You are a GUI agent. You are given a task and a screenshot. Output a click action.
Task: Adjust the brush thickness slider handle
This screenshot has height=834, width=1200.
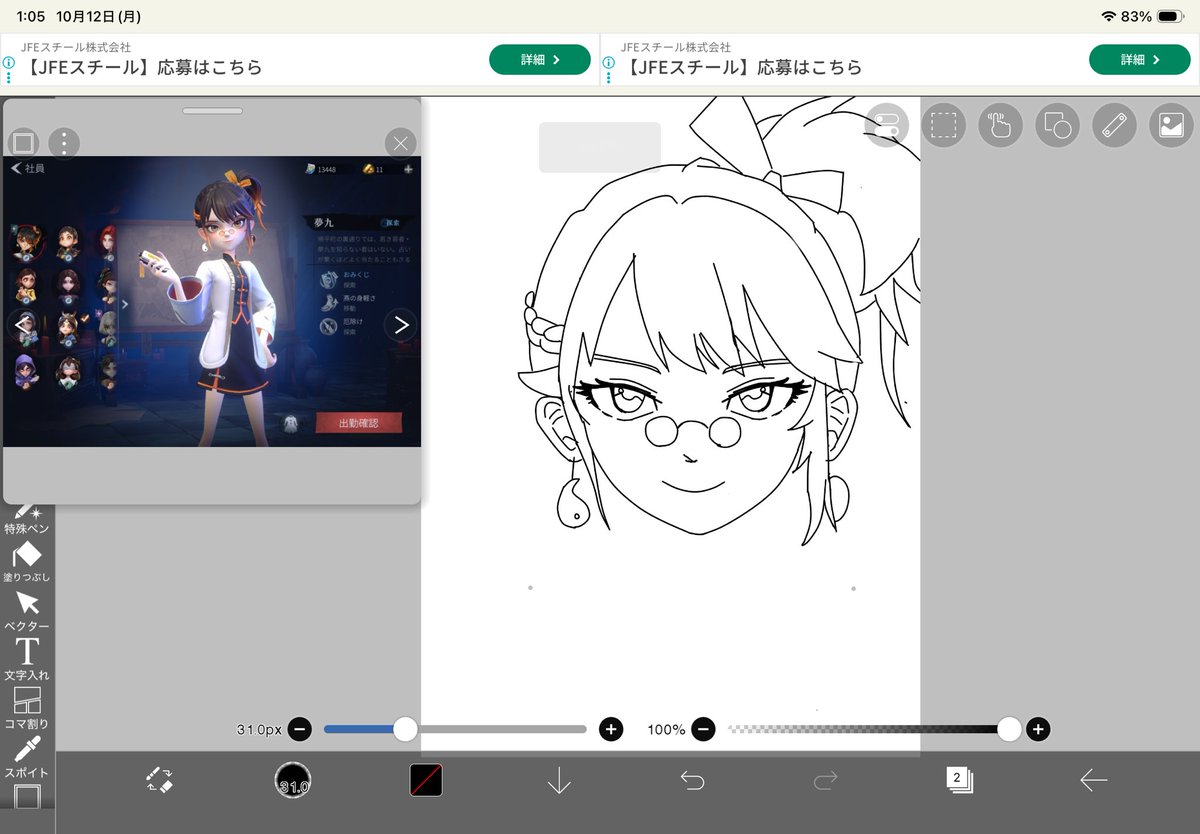point(405,729)
